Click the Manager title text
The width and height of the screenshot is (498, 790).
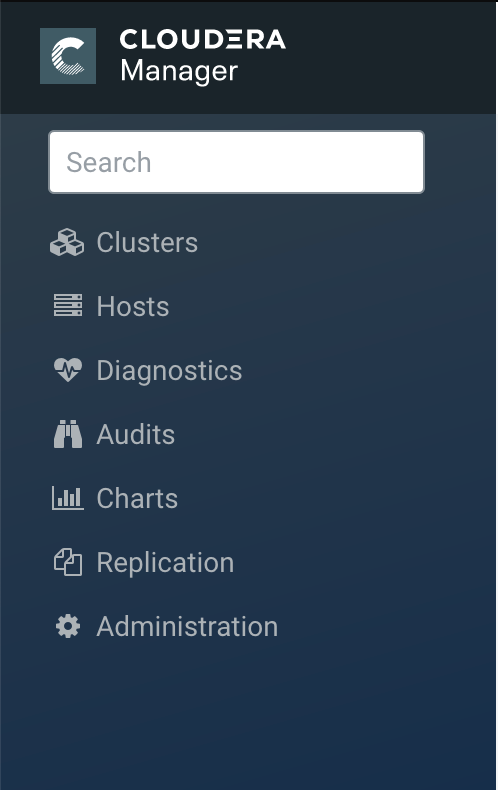coord(179,71)
